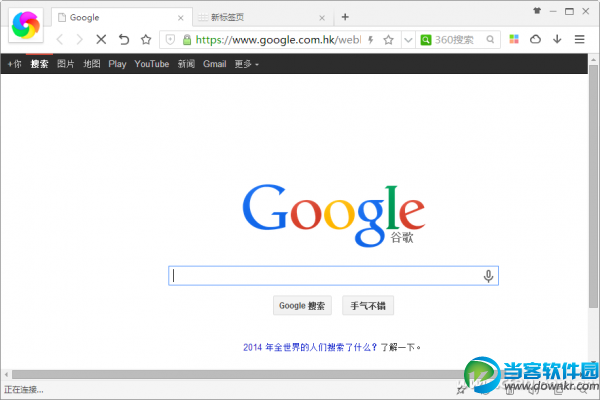Screen dimensions: 600x400
Task: Go forward with the forward arrow
Action: click(79, 39)
